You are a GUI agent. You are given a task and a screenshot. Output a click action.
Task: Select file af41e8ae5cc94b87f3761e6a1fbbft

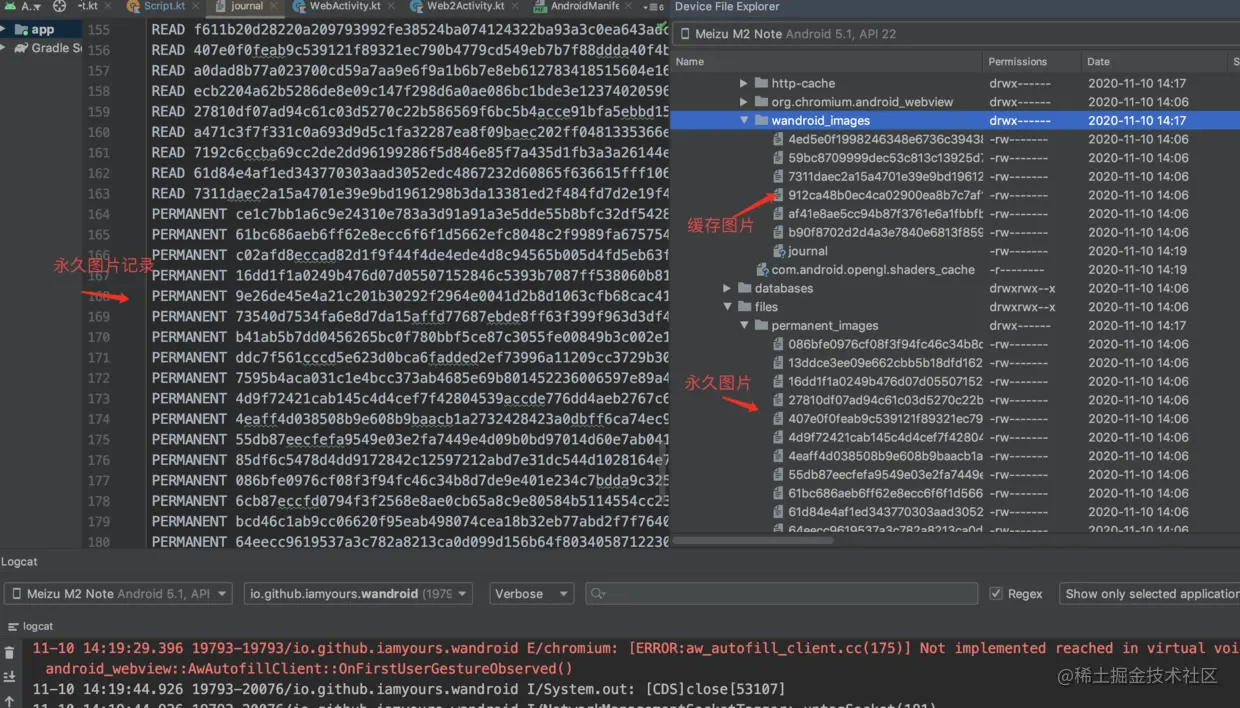pyautogui.click(x=885, y=214)
